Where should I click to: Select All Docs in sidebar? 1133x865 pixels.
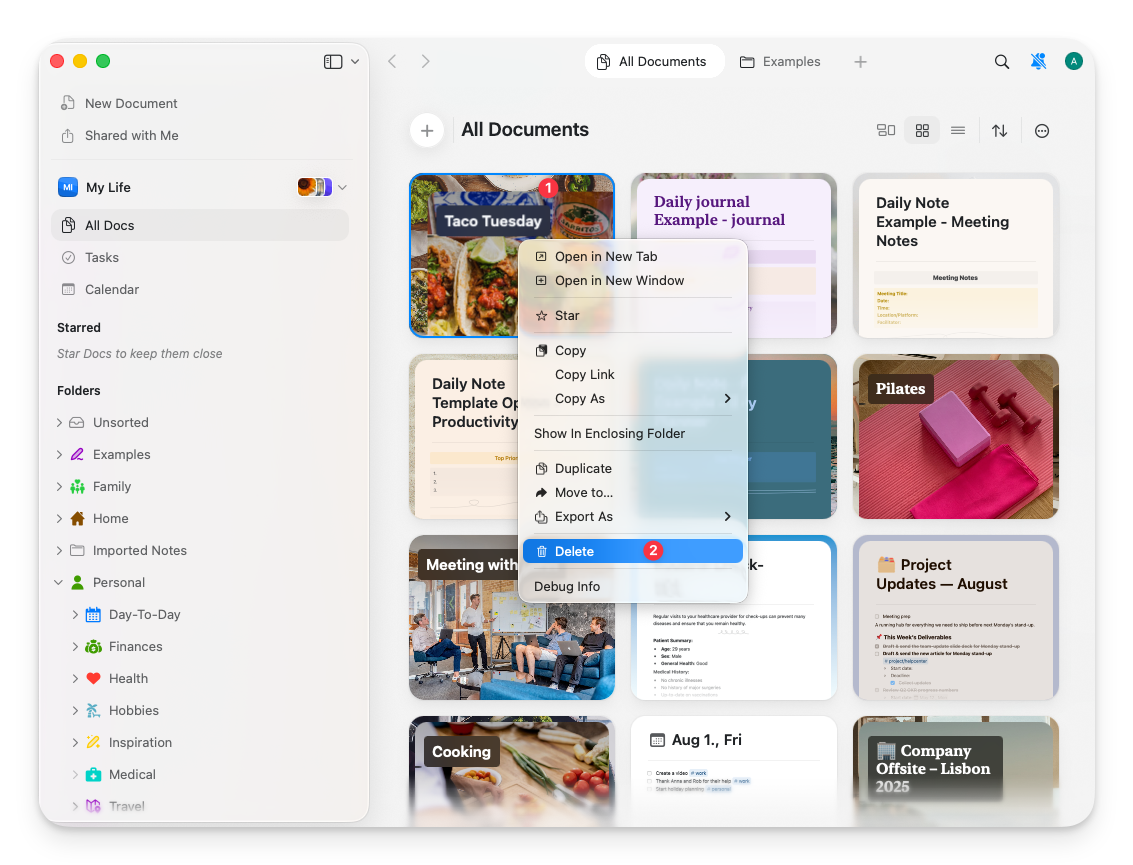coord(200,225)
